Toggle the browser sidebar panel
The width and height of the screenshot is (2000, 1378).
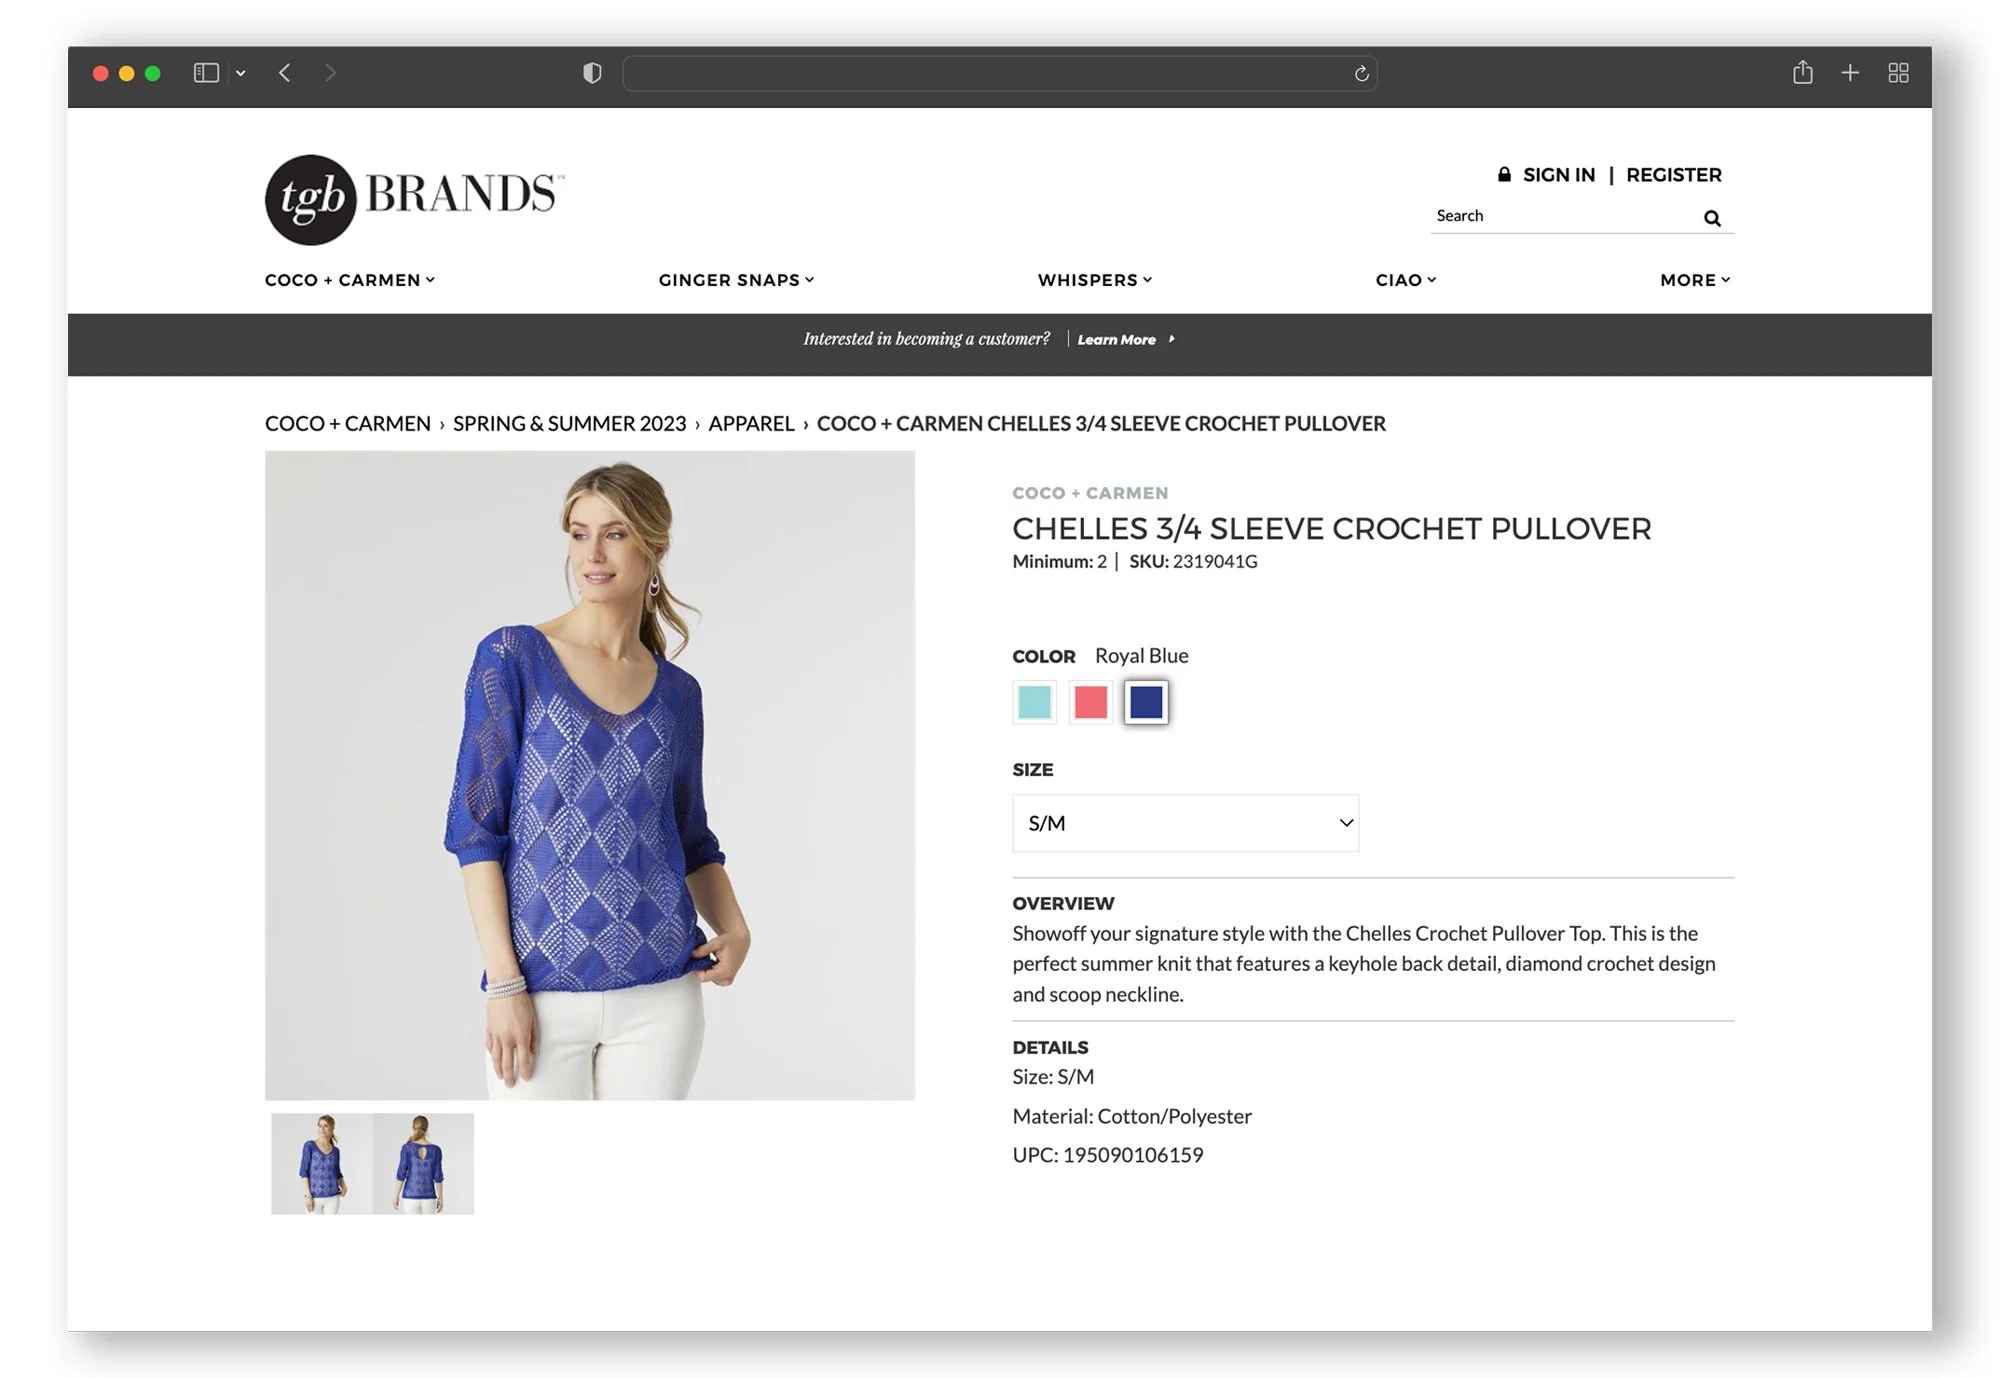point(206,73)
